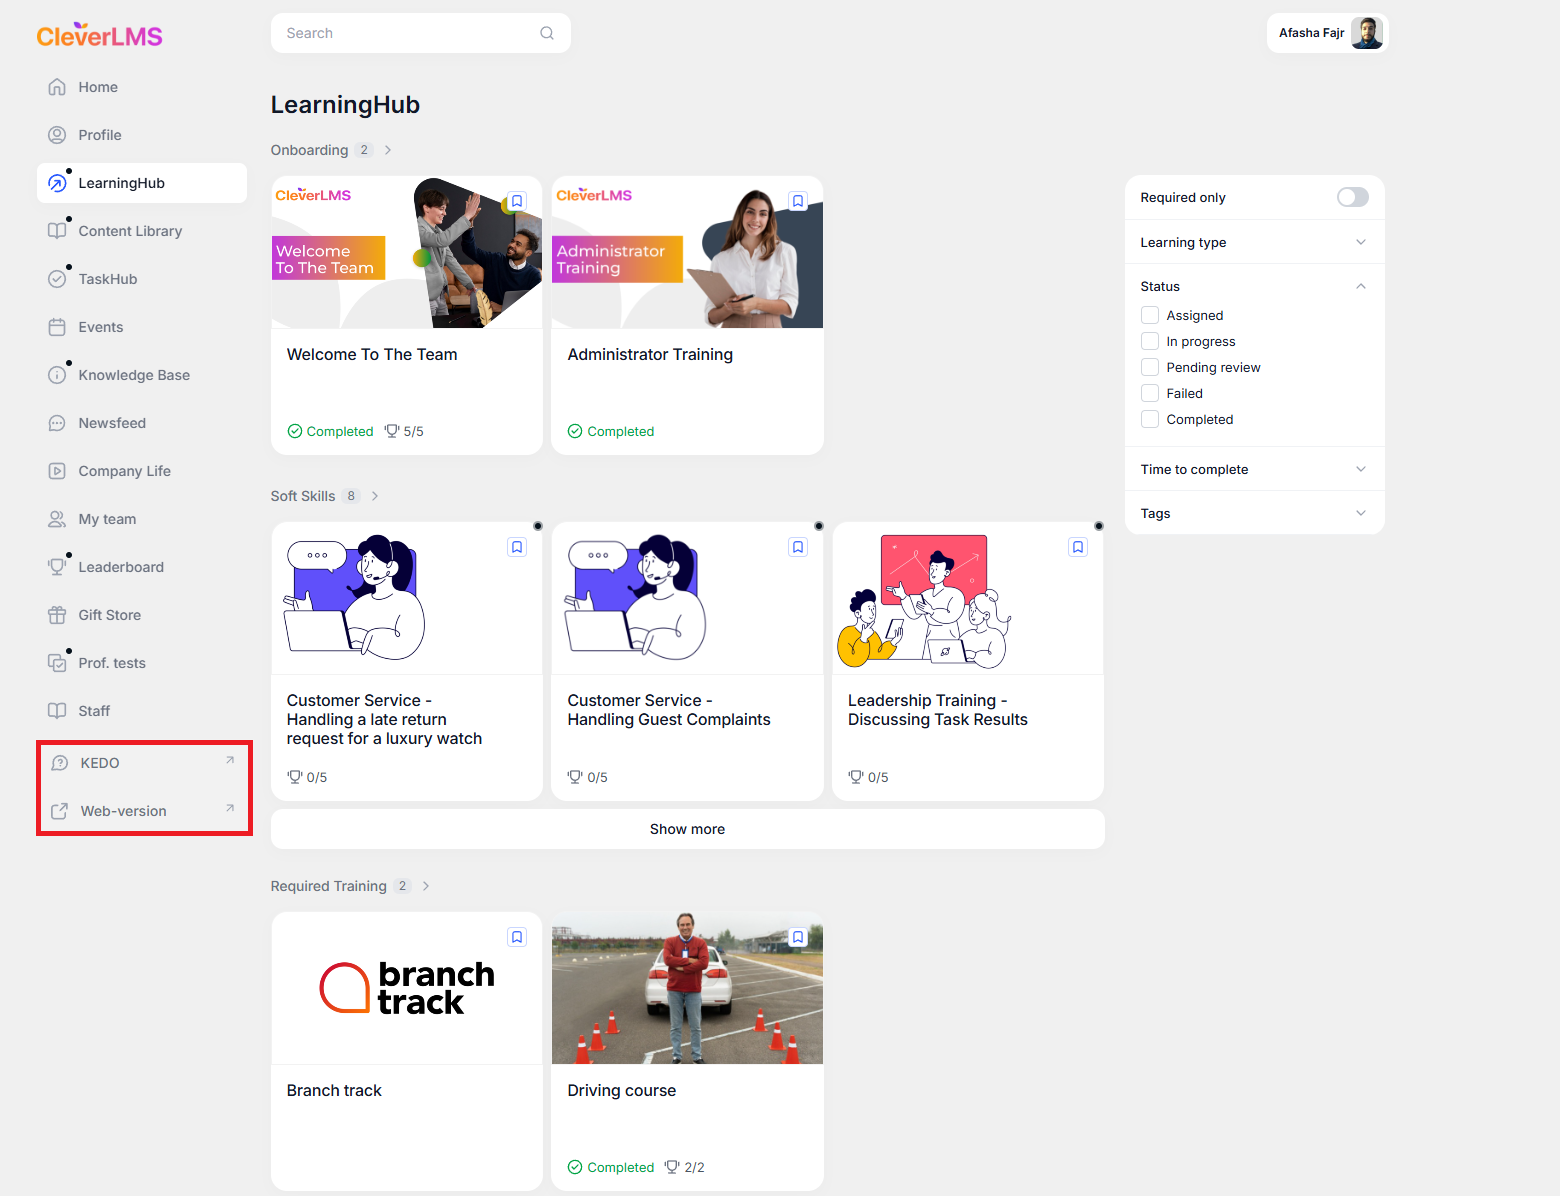Bookmark Handling a late return course

point(517,547)
